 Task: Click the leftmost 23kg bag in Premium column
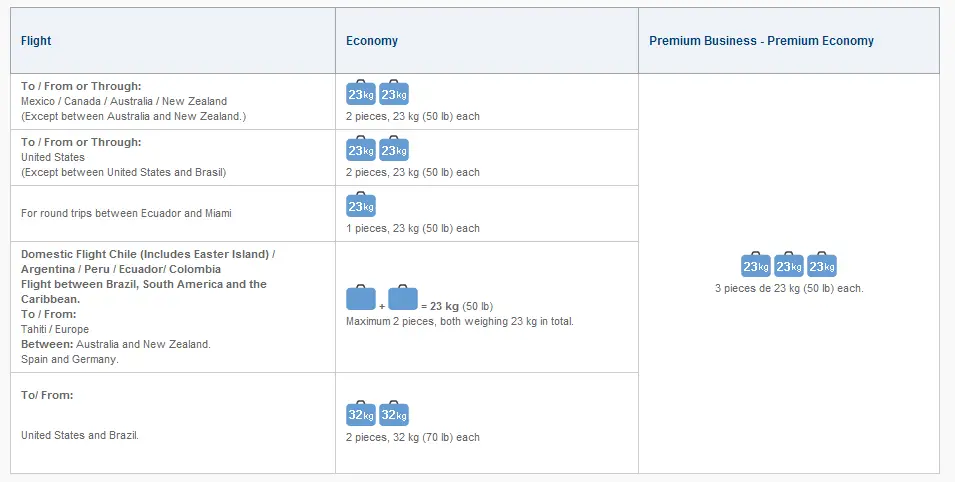(x=756, y=264)
